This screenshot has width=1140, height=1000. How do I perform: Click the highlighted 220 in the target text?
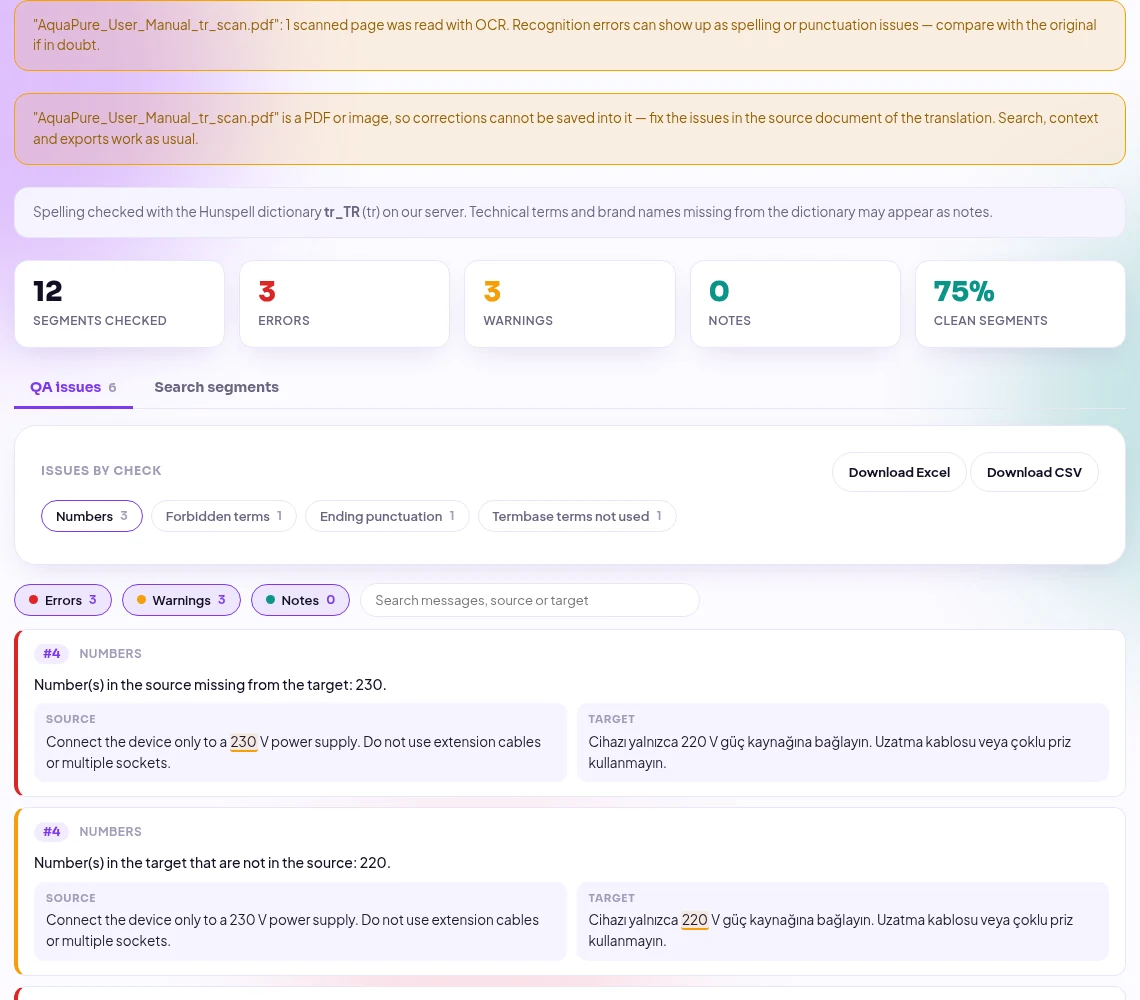694,920
